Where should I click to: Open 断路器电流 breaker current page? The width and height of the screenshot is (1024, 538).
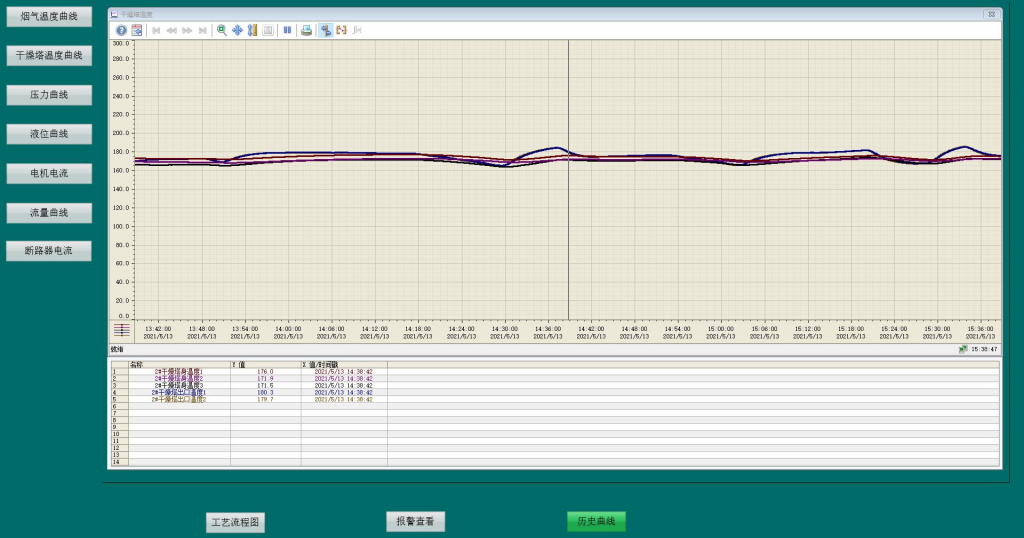click(49, 251)
